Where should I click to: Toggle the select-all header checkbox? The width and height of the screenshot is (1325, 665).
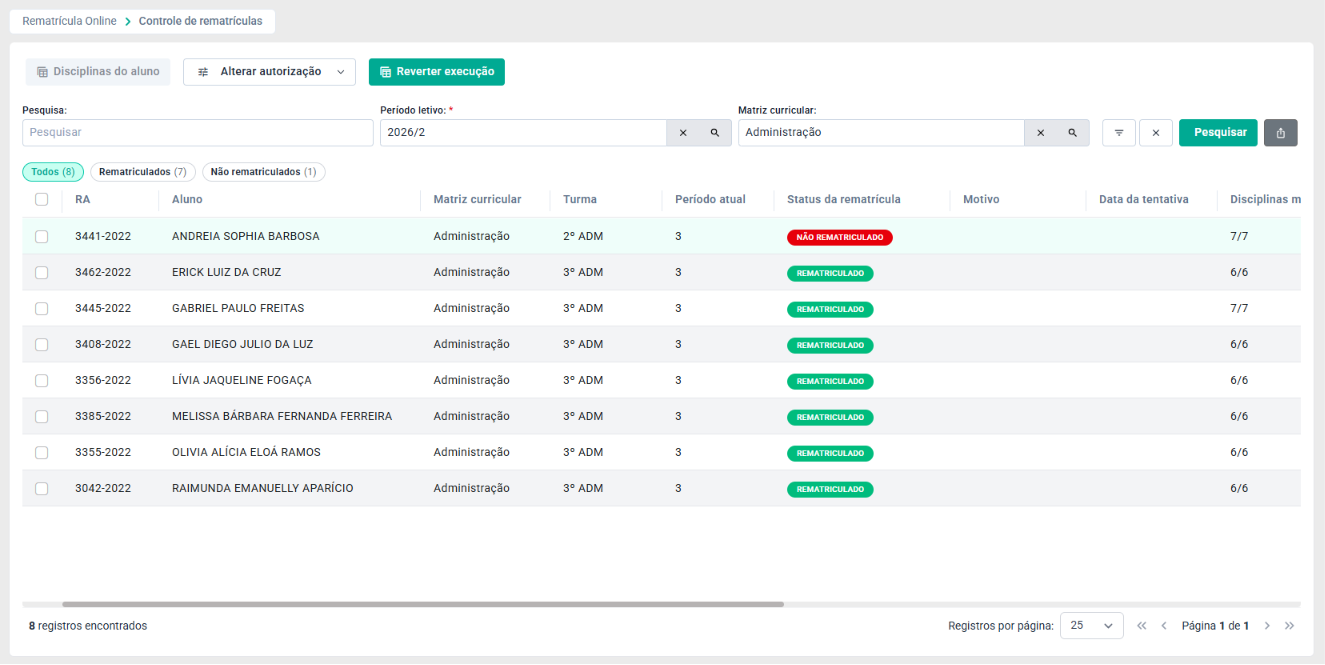41,200
